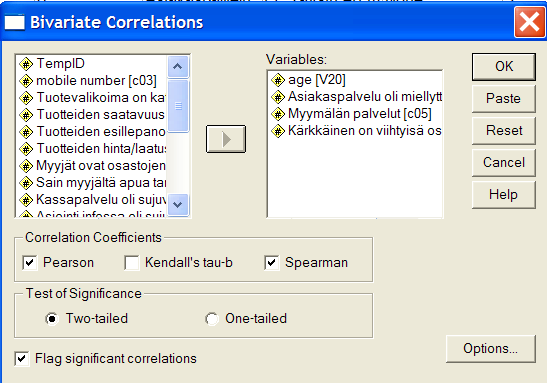
Task: Click the dialog title bar window icon
Action: pos(14,22)
